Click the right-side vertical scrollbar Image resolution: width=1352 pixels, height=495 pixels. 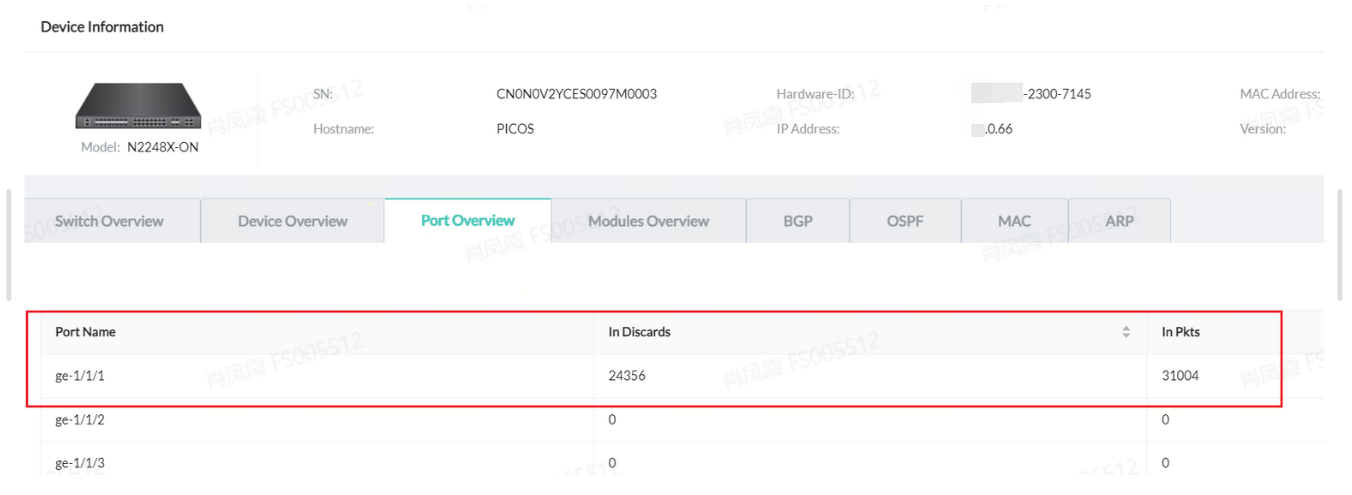click(x=1340, y=245)
